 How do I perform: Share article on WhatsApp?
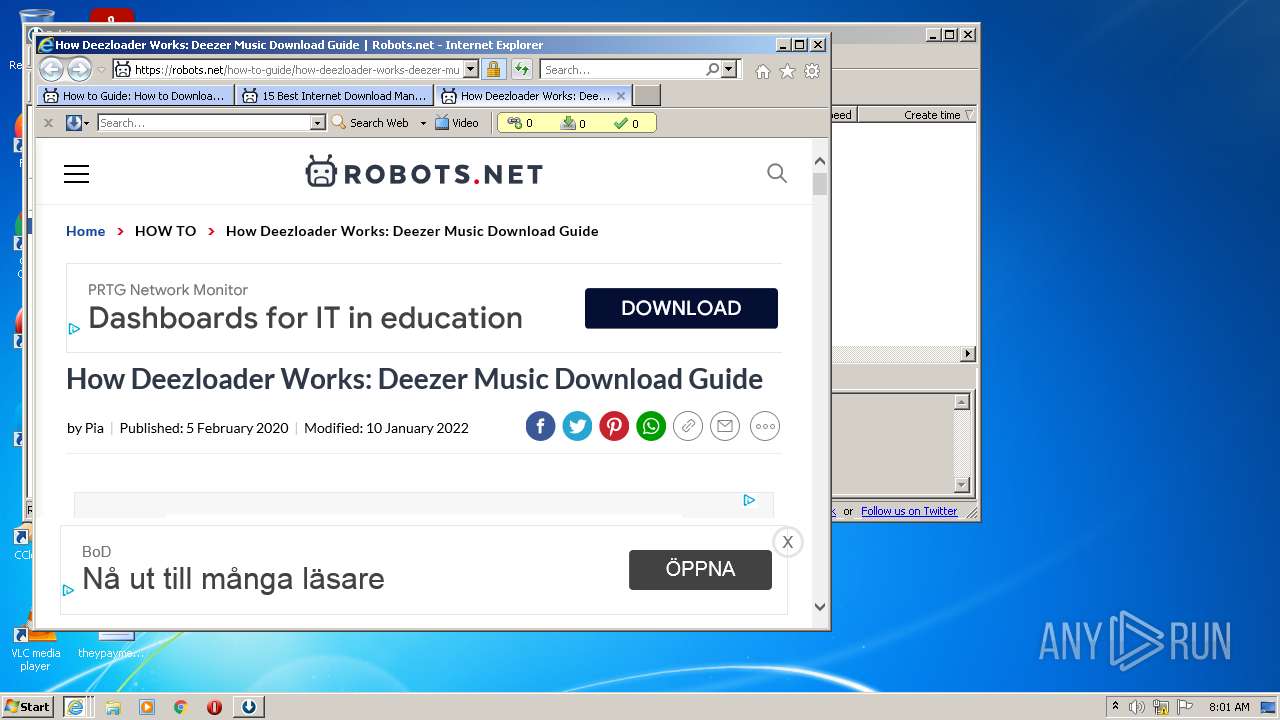[651, 426]
